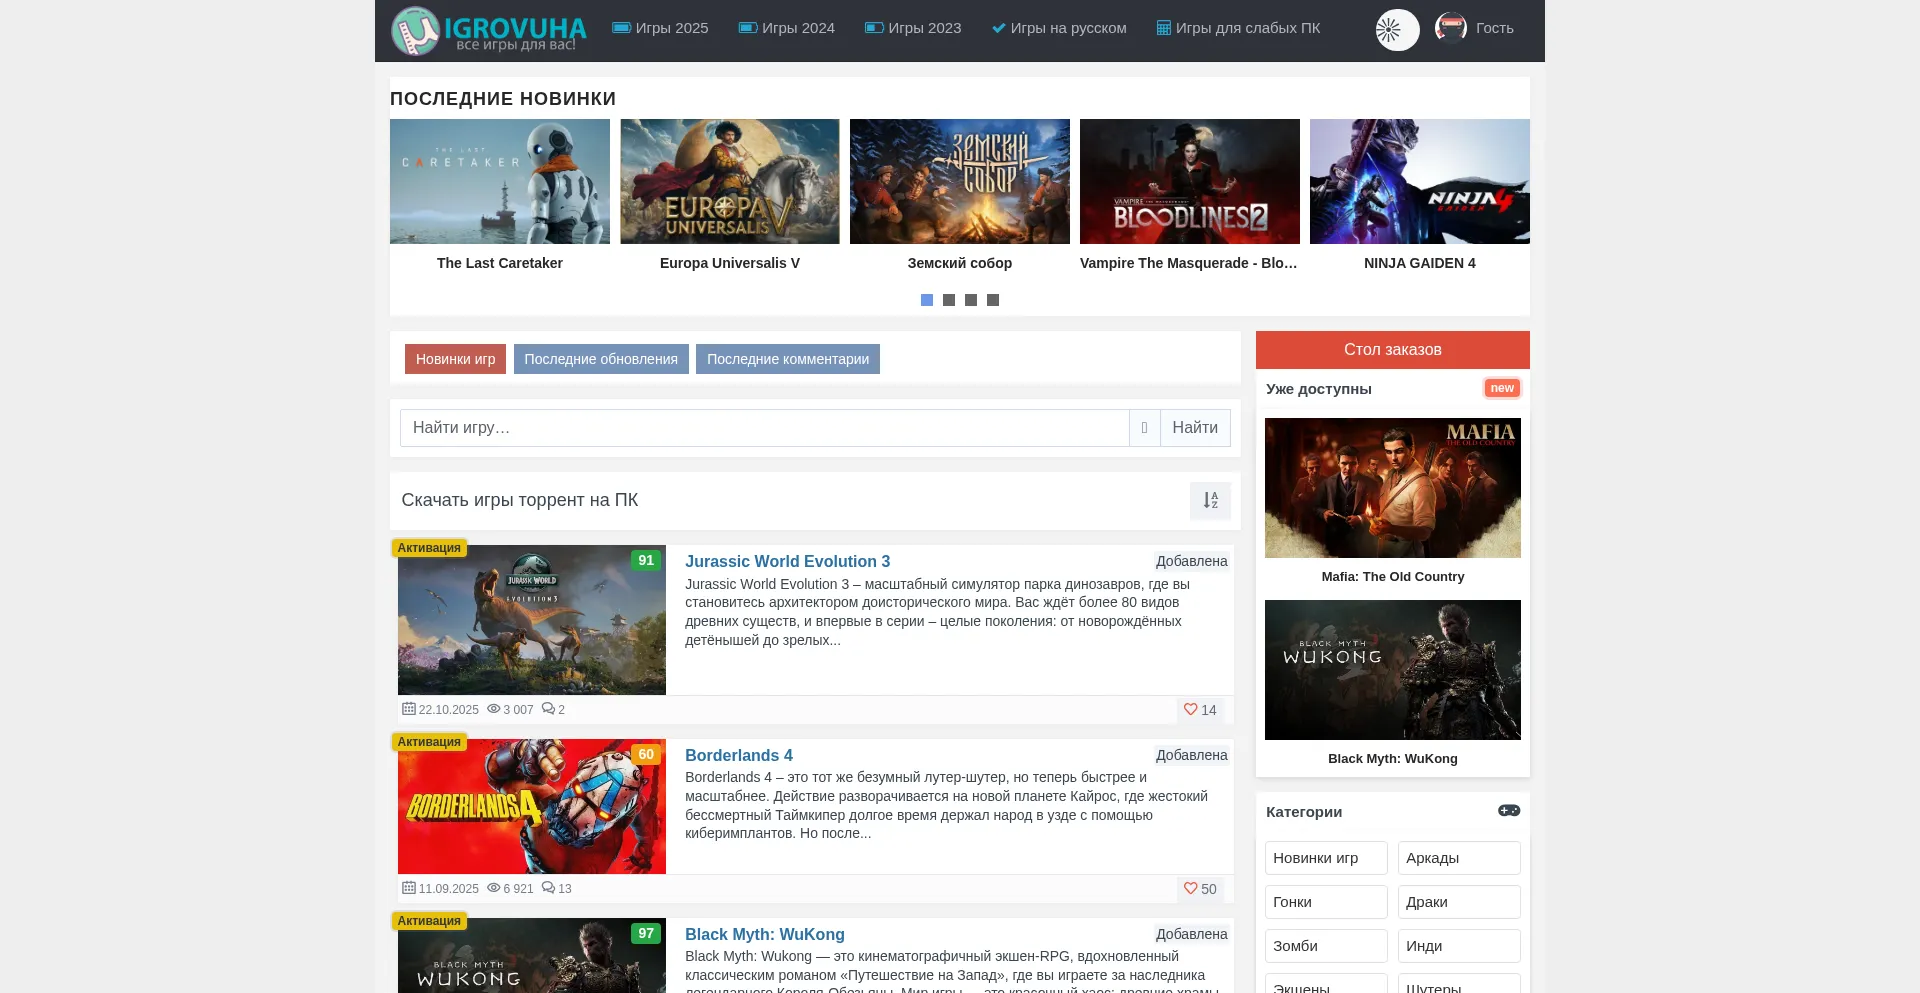Viewport: 1920px width, 993px height.
Task: Switch to Последние обновления tab
Action: pos(601,359)
